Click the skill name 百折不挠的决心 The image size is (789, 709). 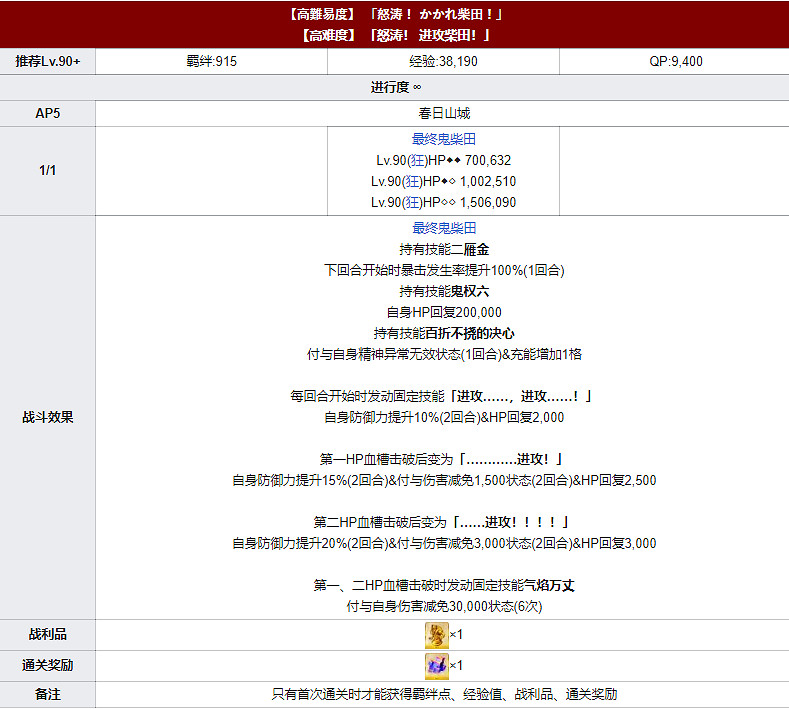469,334
